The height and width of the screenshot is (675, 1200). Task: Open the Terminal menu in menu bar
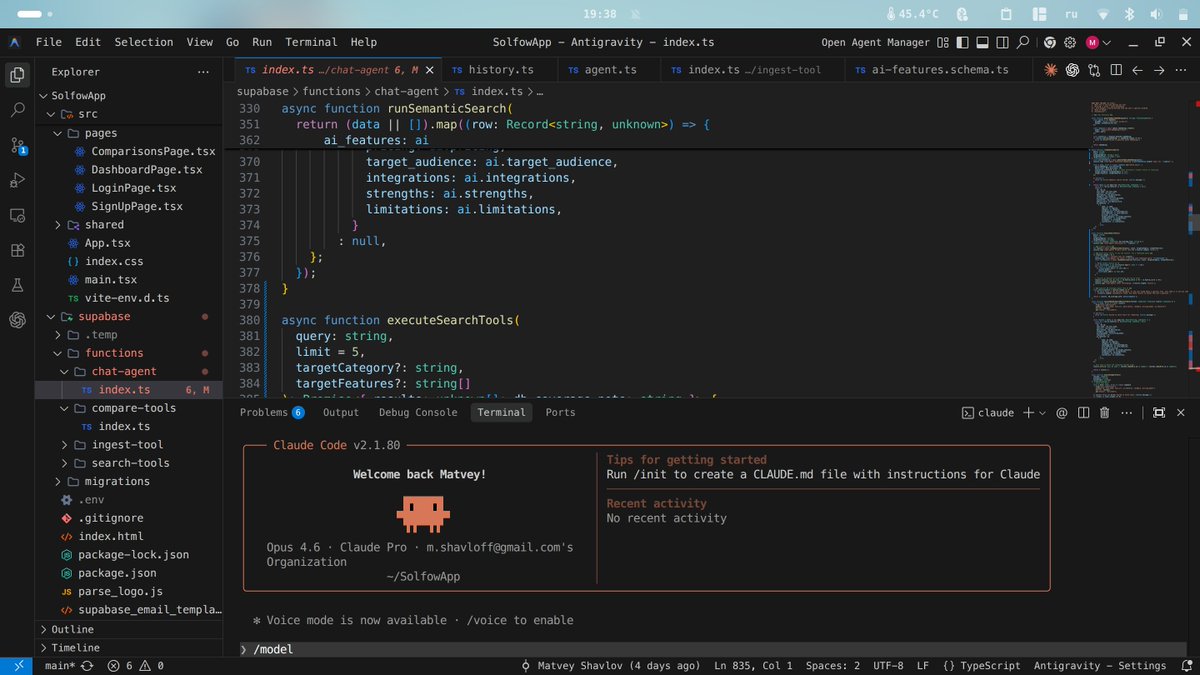tap(311, 42)
